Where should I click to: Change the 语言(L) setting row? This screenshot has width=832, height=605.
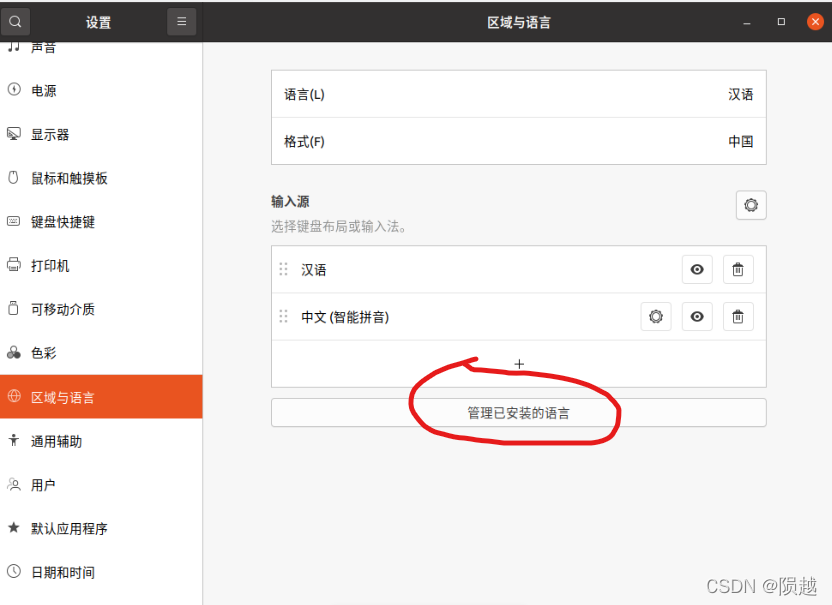pyautogui.click(x=519, y=94)
